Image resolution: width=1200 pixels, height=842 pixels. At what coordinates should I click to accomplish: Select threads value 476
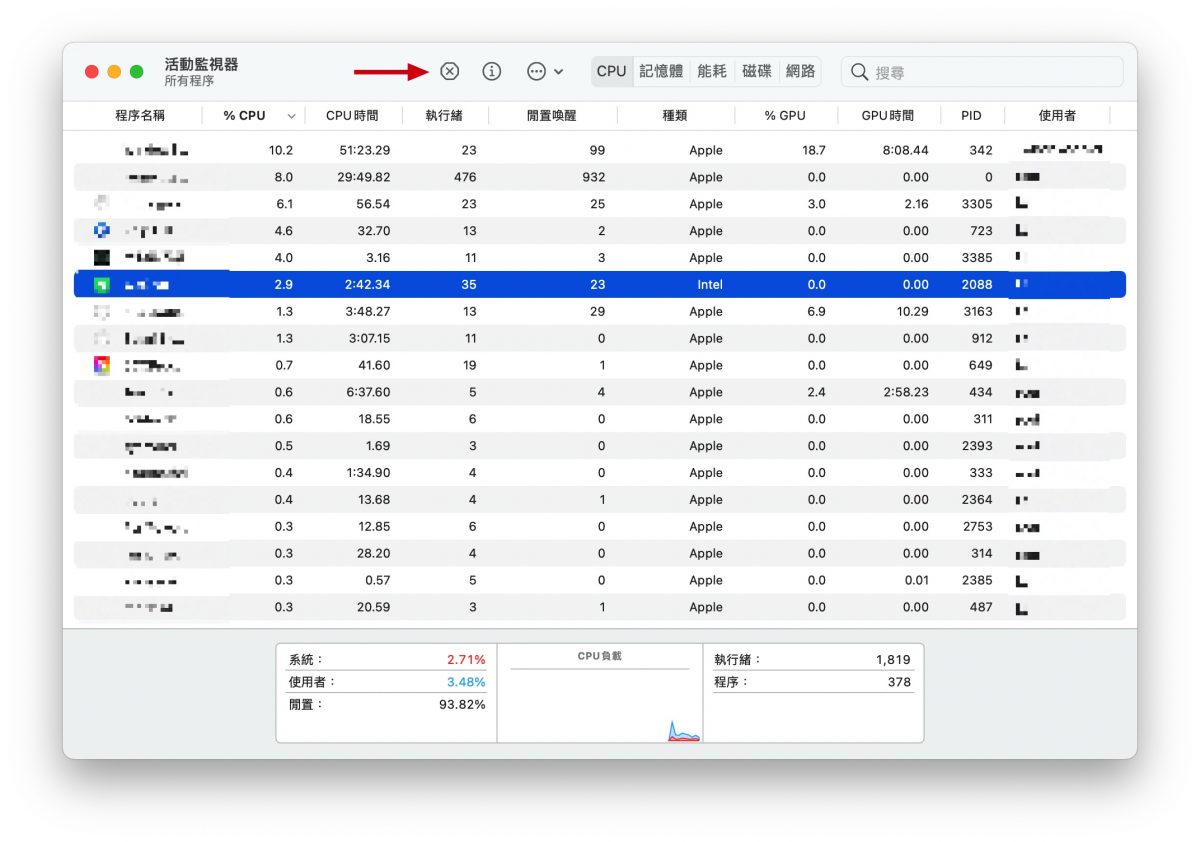click(x=464, y=177)
